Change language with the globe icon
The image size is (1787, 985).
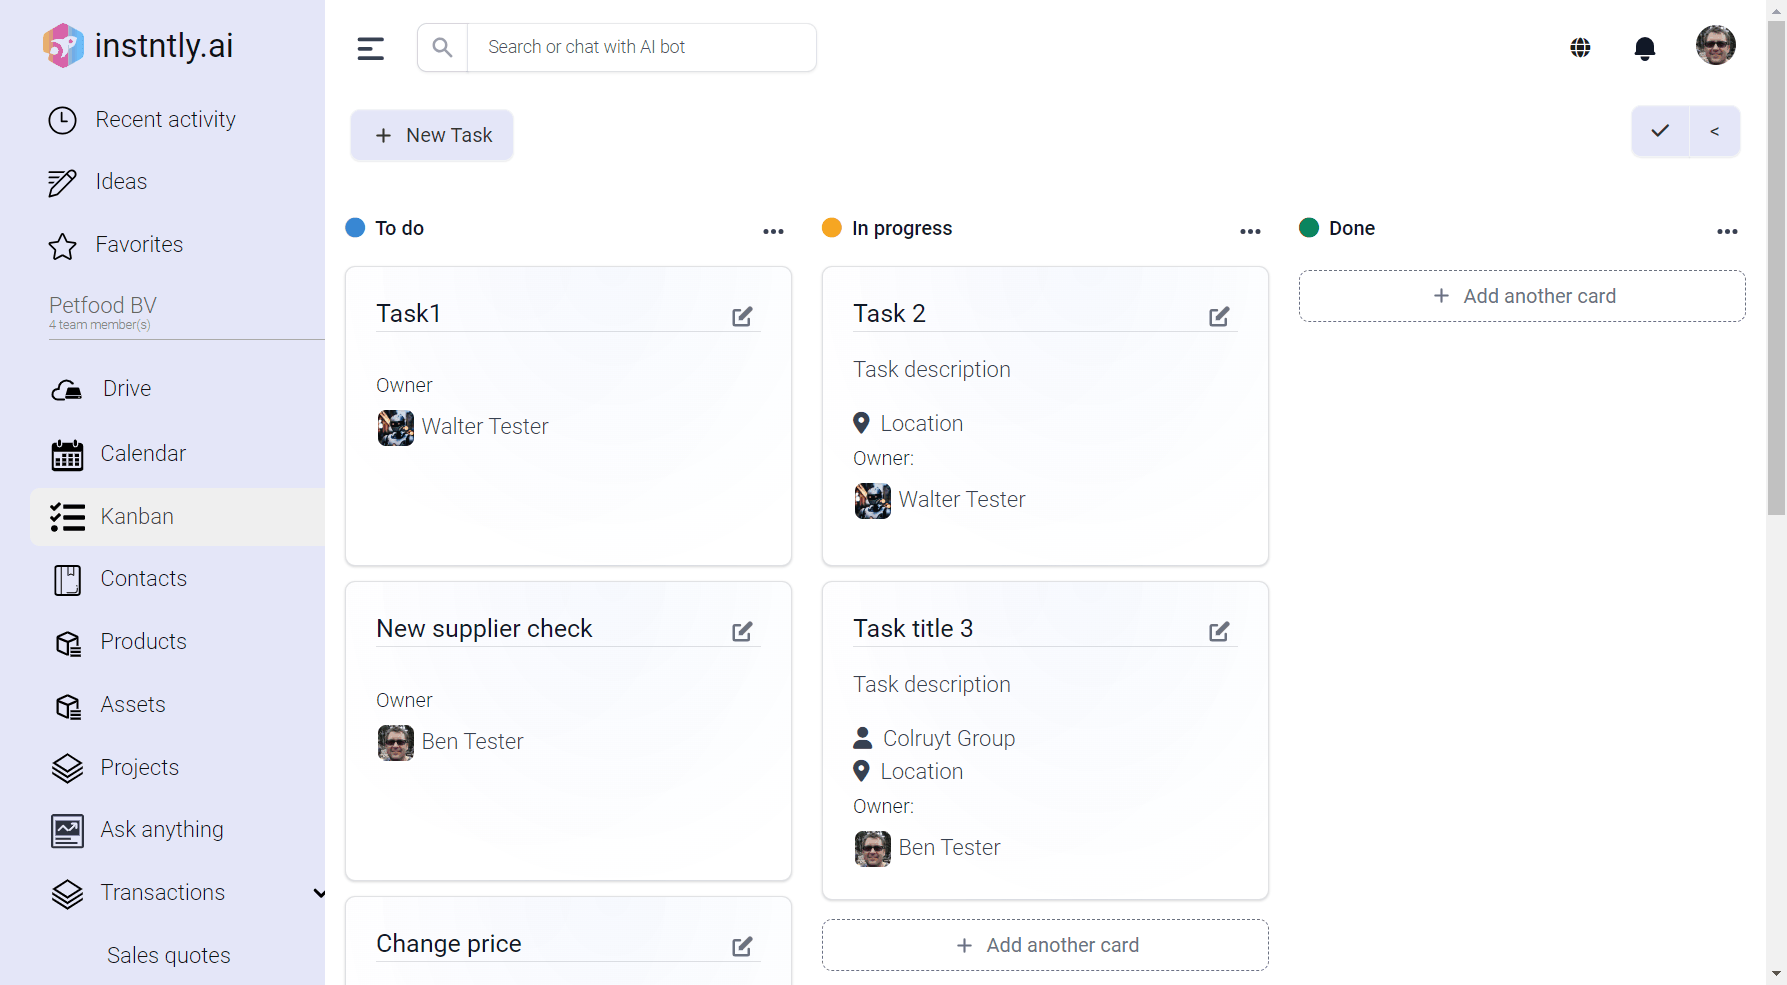pyautogui.click(x=1580, y=47)
